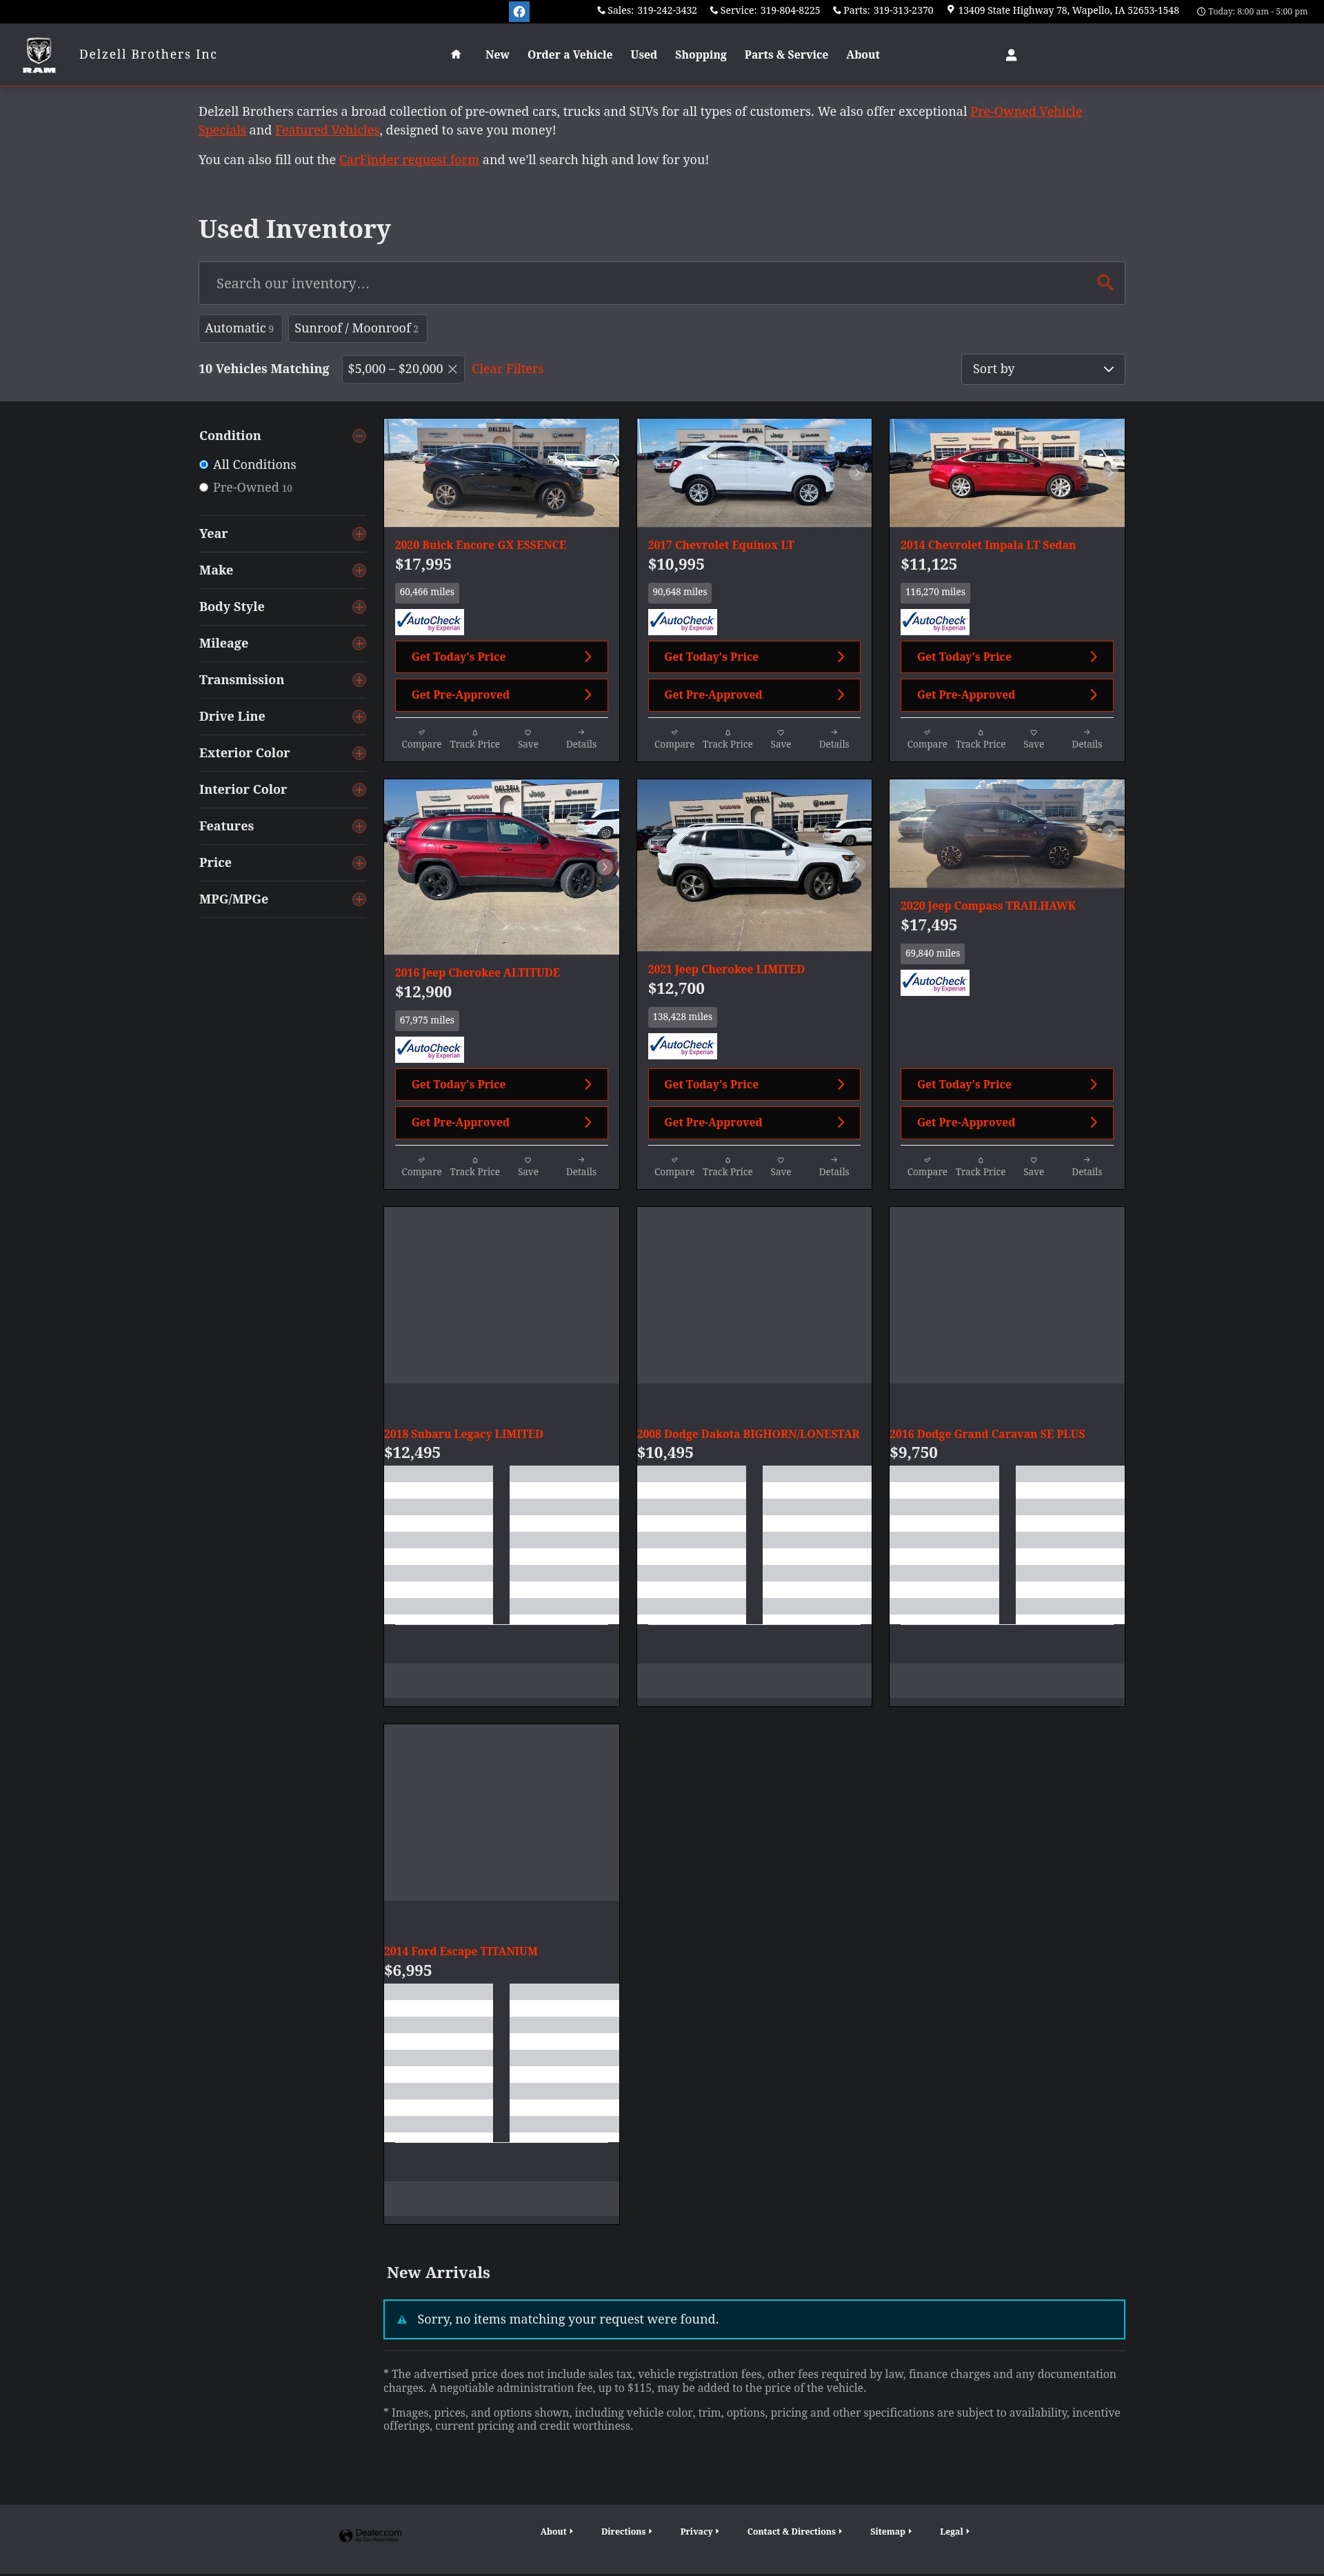Apply the Automatic quick filter chip
The width and height of the screenshot is (1324, 2576).
(x=240, y=328)
